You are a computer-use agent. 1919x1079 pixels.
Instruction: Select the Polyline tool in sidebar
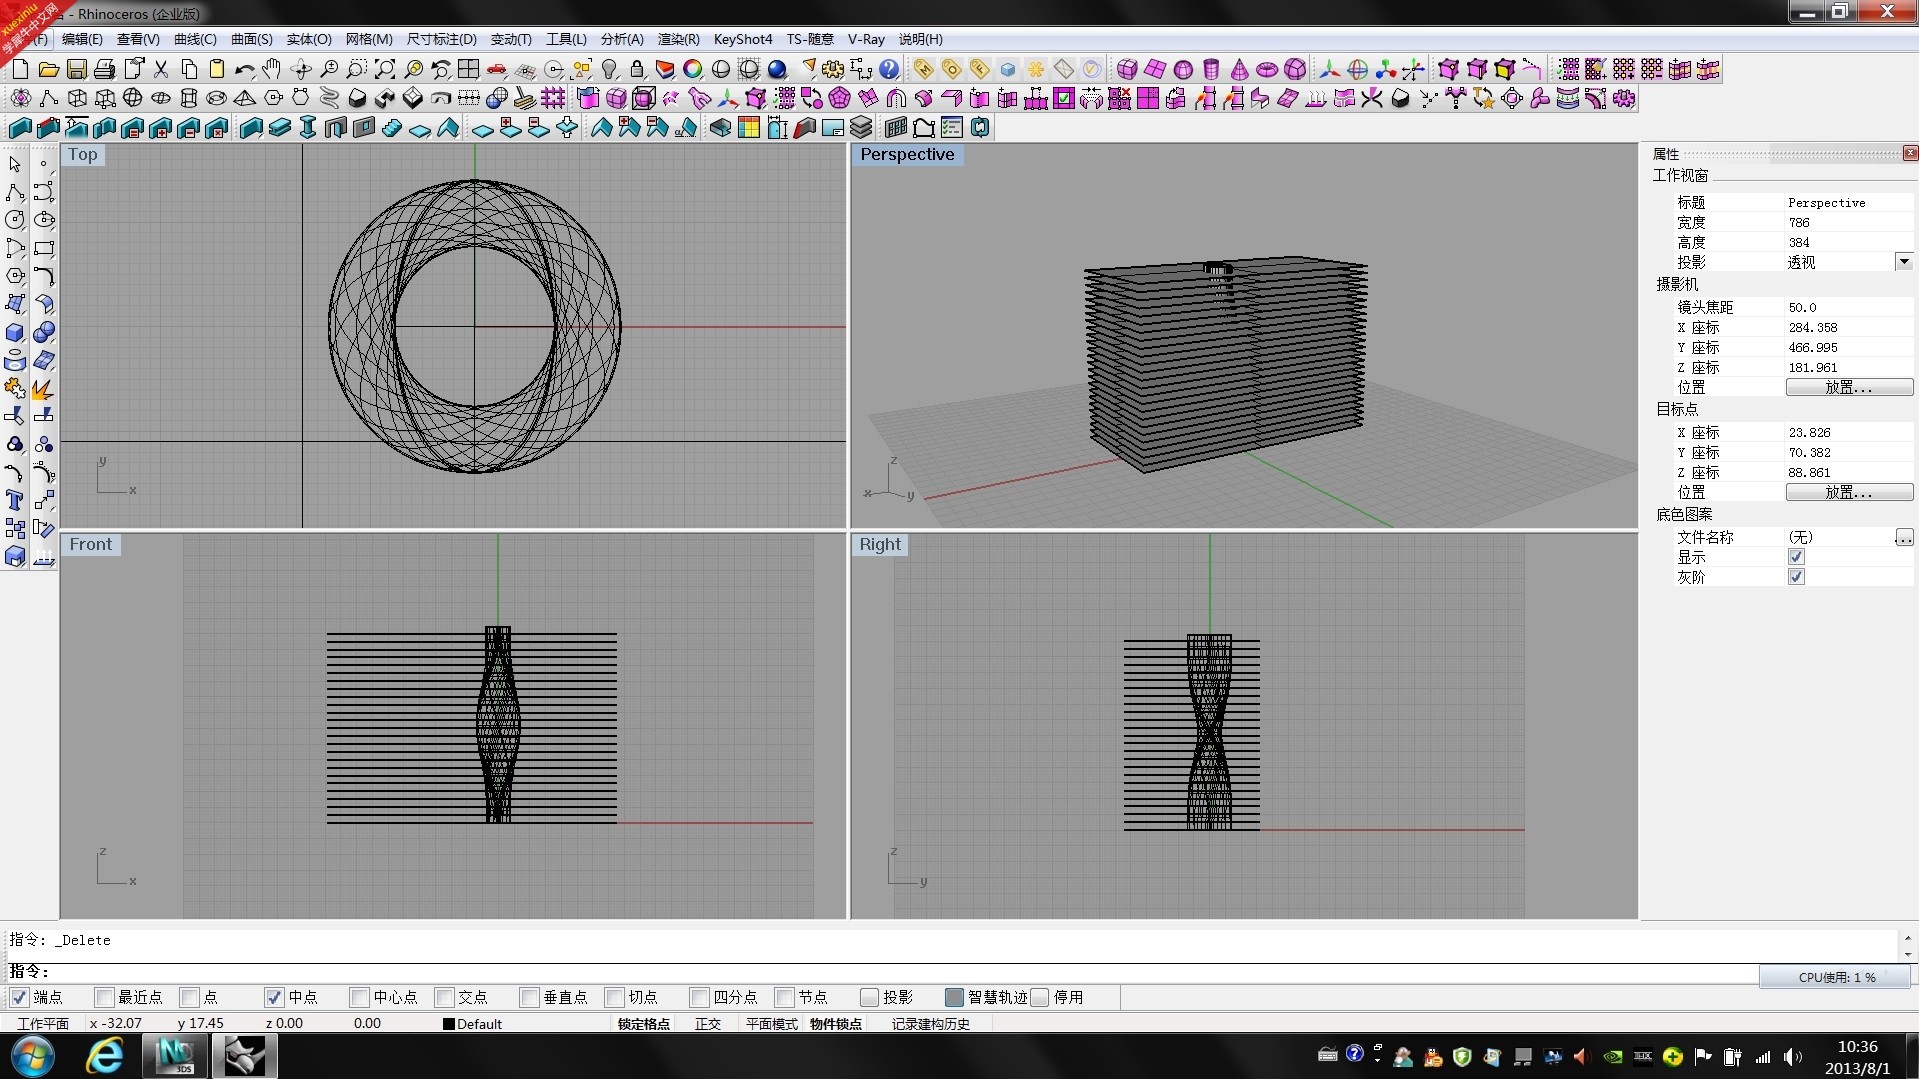click(15, 192)
